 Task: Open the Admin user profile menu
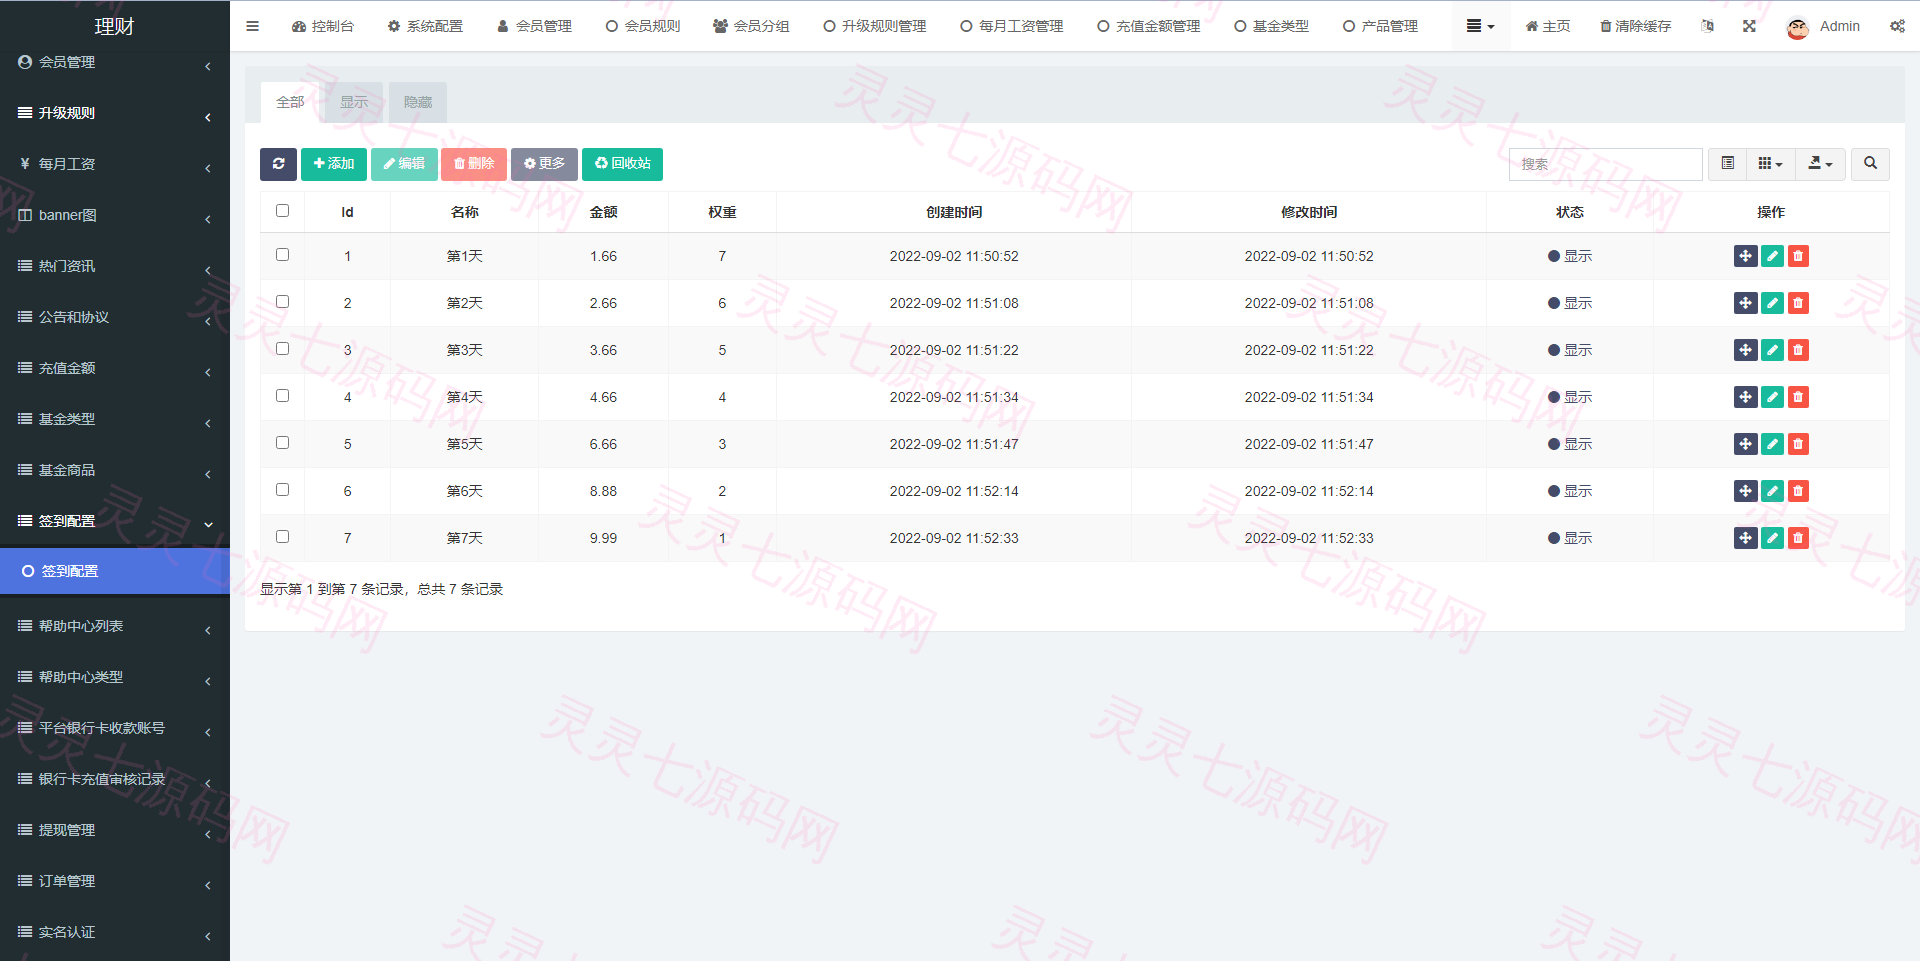point(1823,26)
